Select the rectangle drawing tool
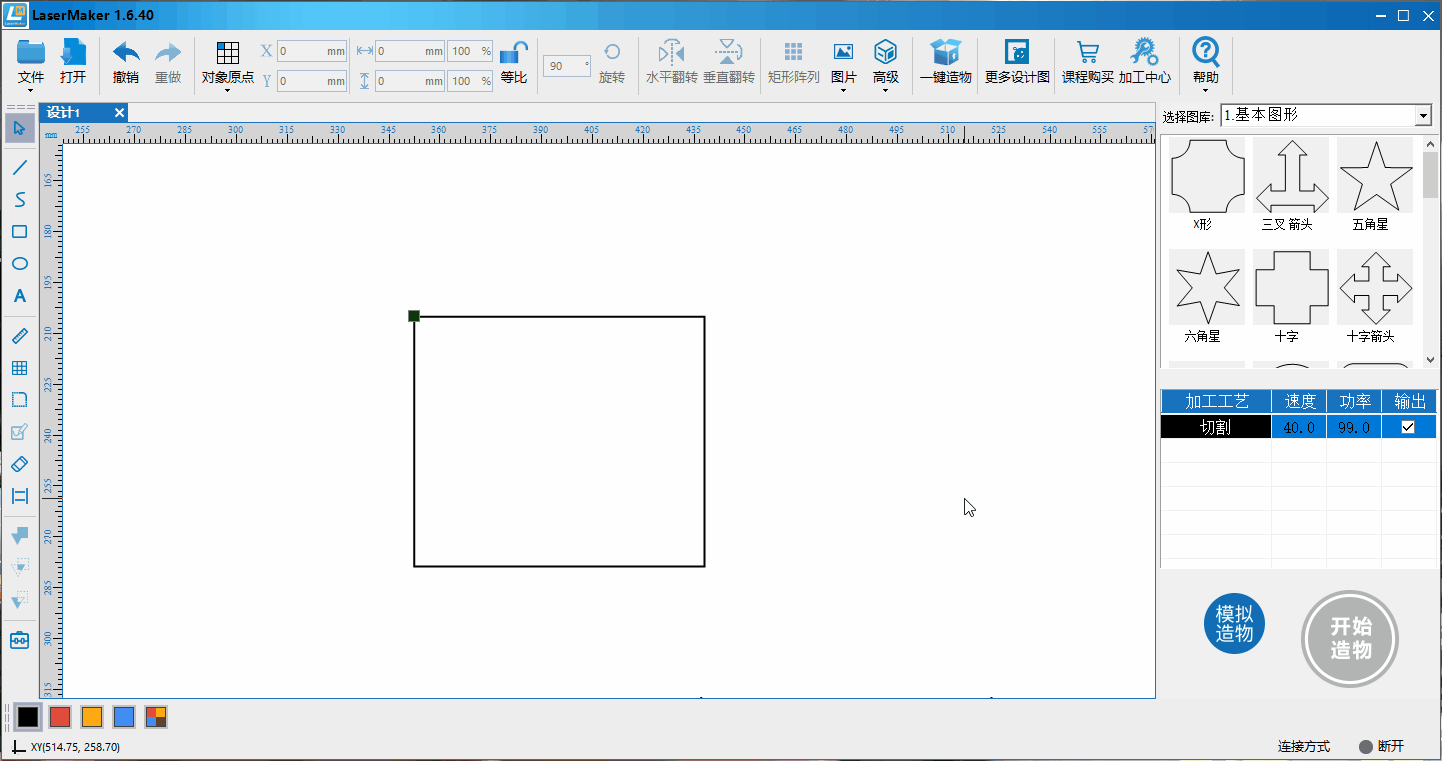The height and width of the screenshot is (761, 1442). coord(19,232)
